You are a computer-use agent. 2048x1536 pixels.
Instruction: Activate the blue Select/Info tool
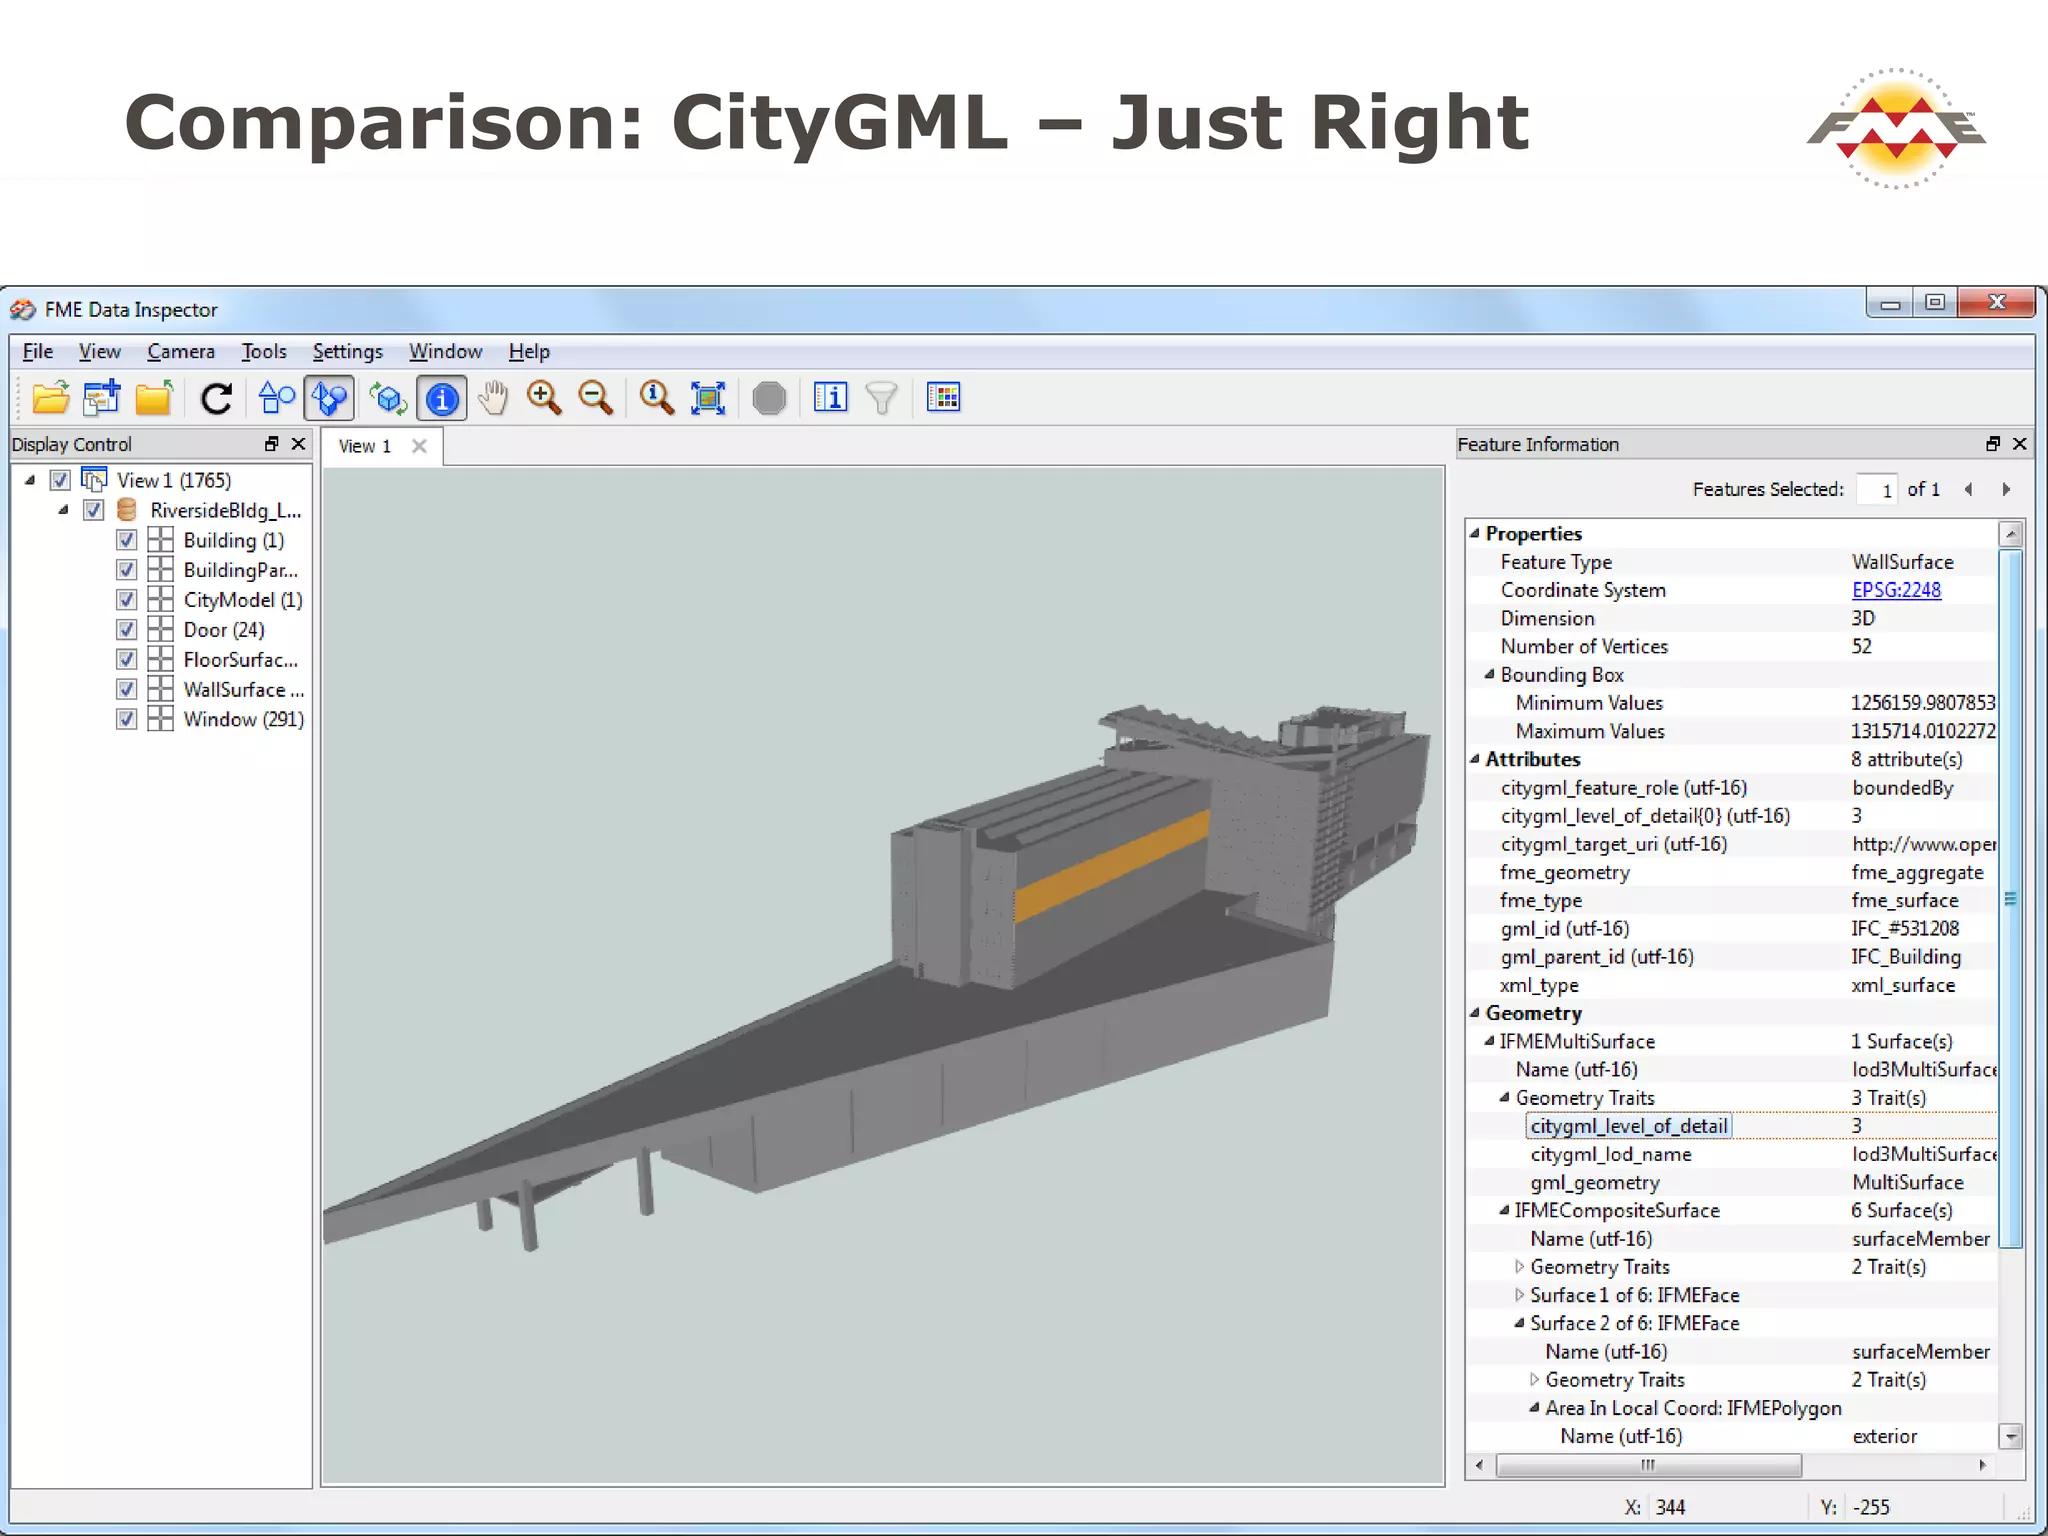(x=442, y=398)
